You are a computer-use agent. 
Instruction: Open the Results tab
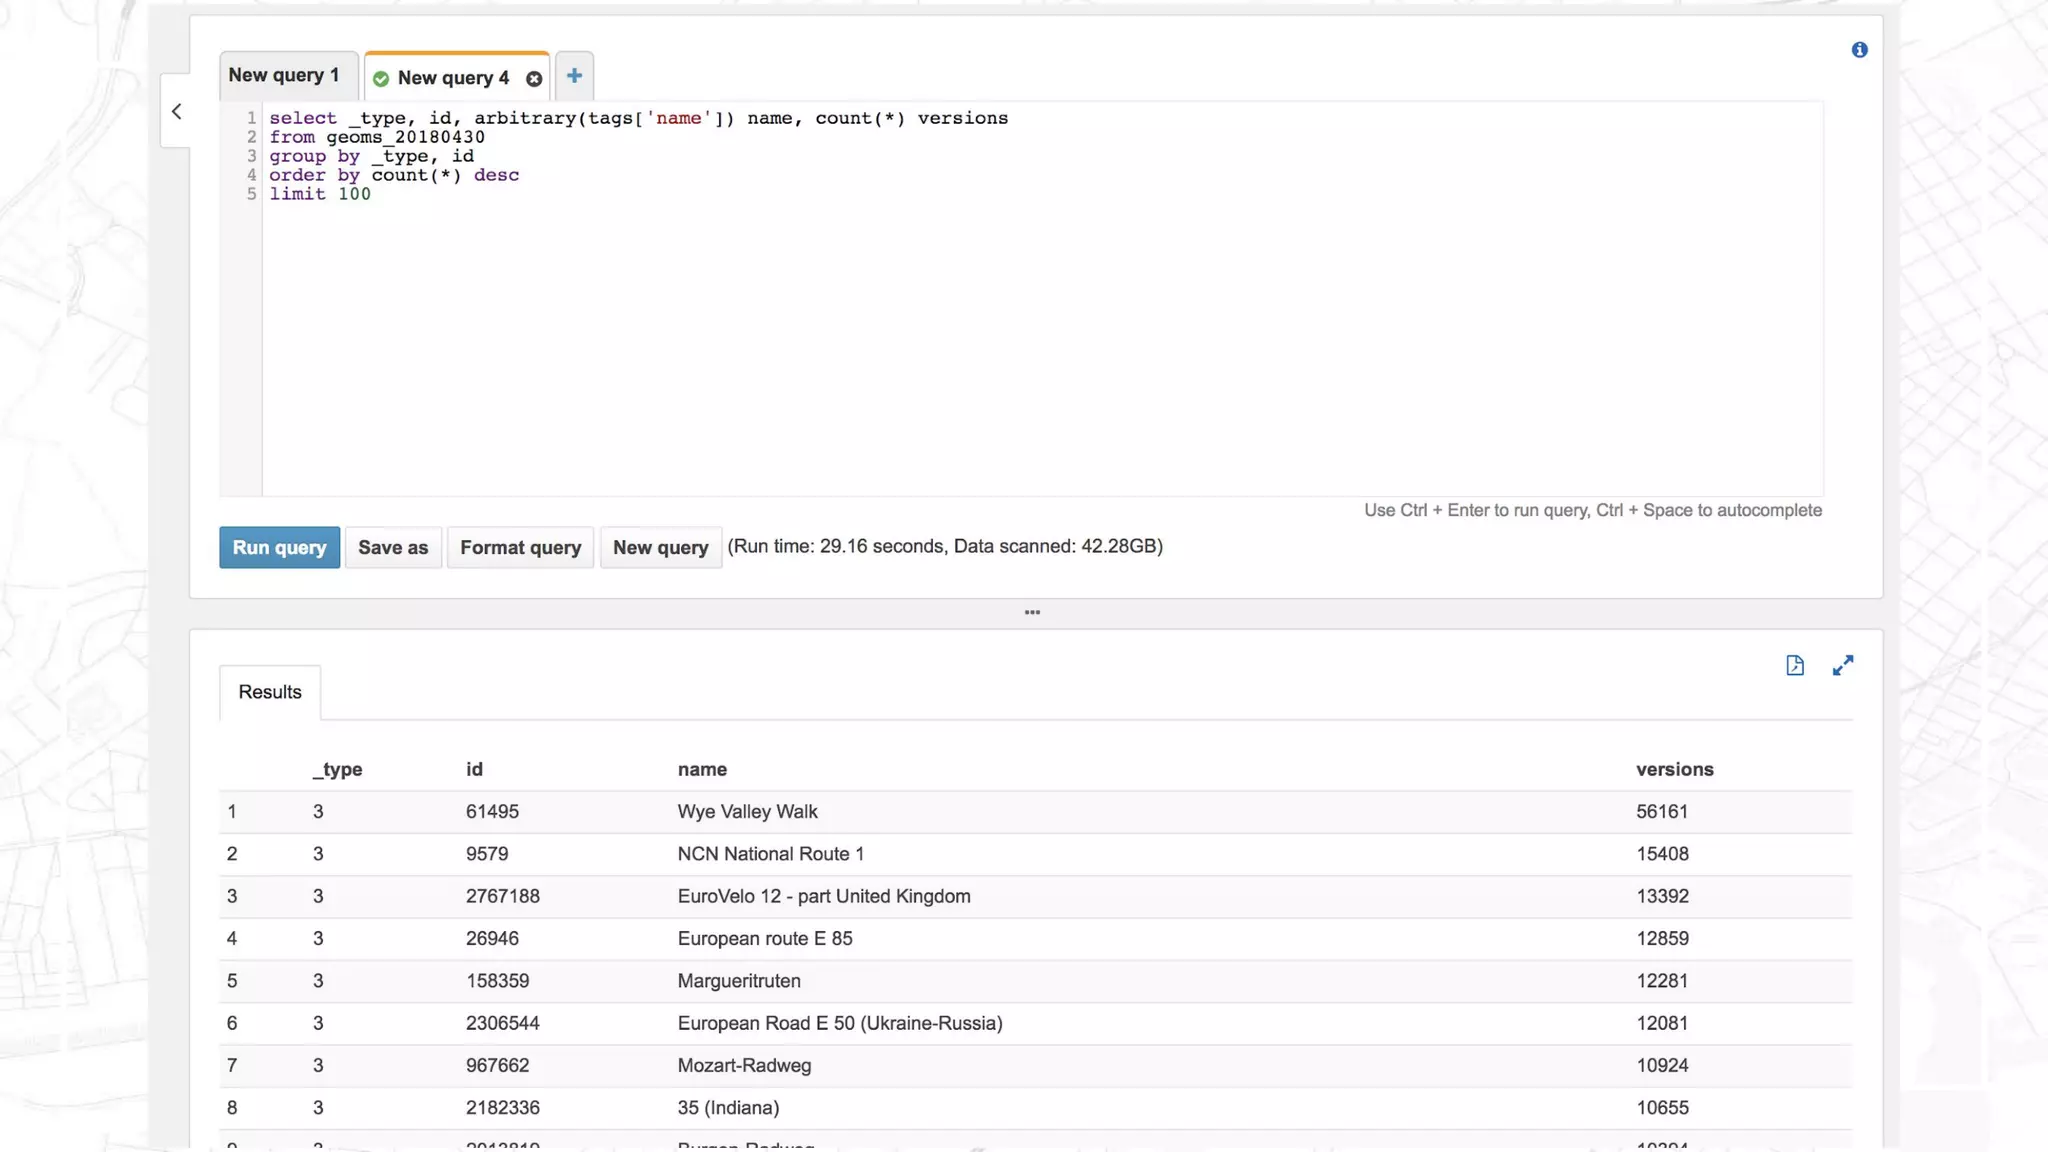coord(270,692)
